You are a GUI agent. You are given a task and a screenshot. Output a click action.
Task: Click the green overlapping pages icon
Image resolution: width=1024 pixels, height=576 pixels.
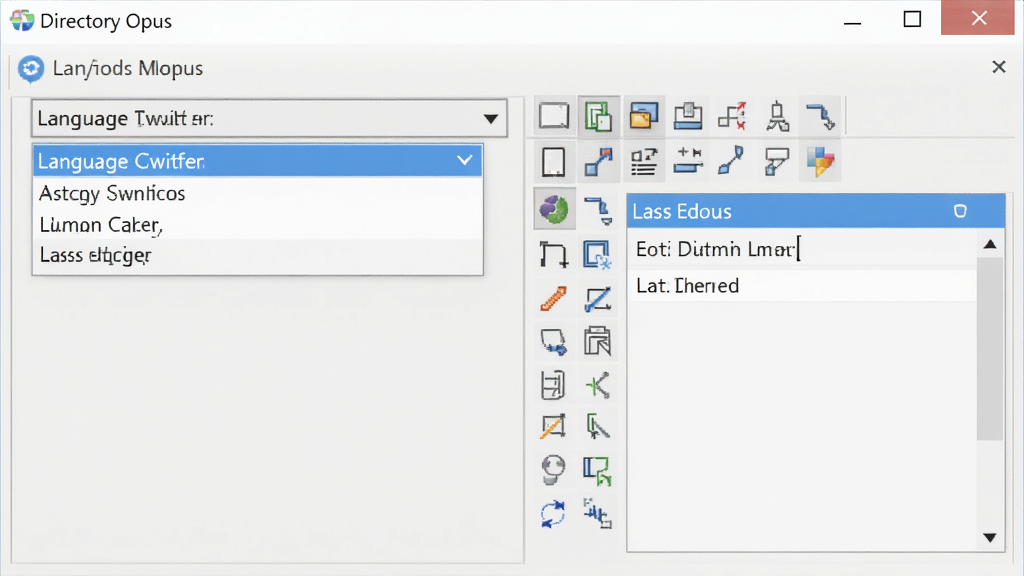(598, 117)
